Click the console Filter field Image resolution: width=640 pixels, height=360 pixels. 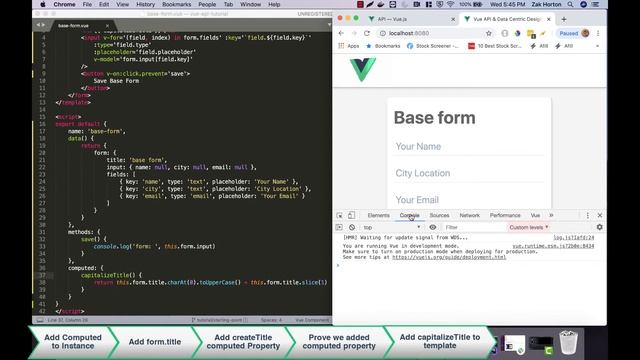point(474,227)
